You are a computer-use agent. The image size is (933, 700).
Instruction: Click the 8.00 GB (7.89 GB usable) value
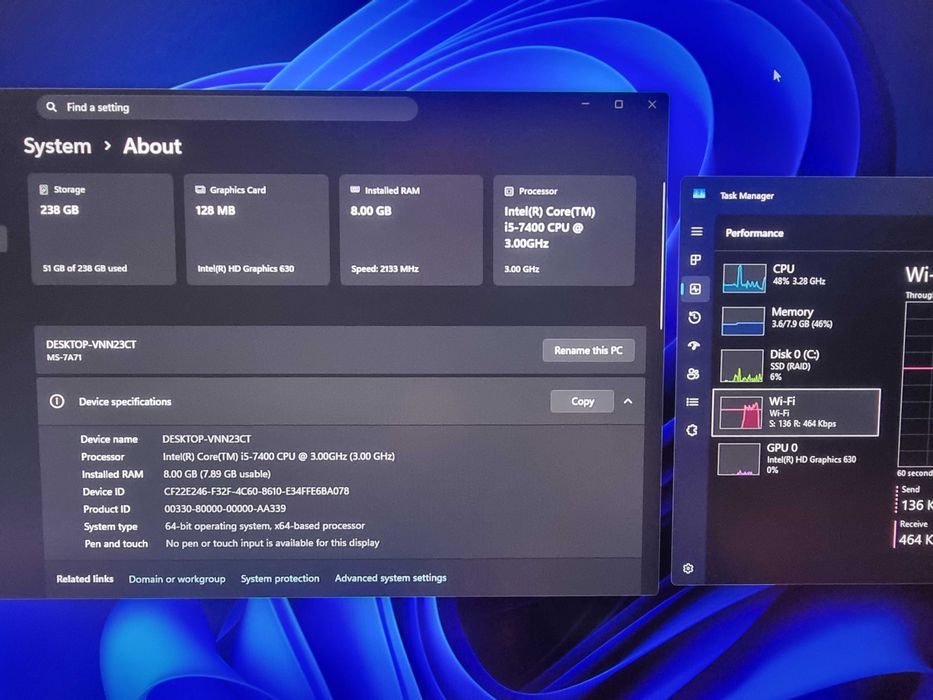217,474
